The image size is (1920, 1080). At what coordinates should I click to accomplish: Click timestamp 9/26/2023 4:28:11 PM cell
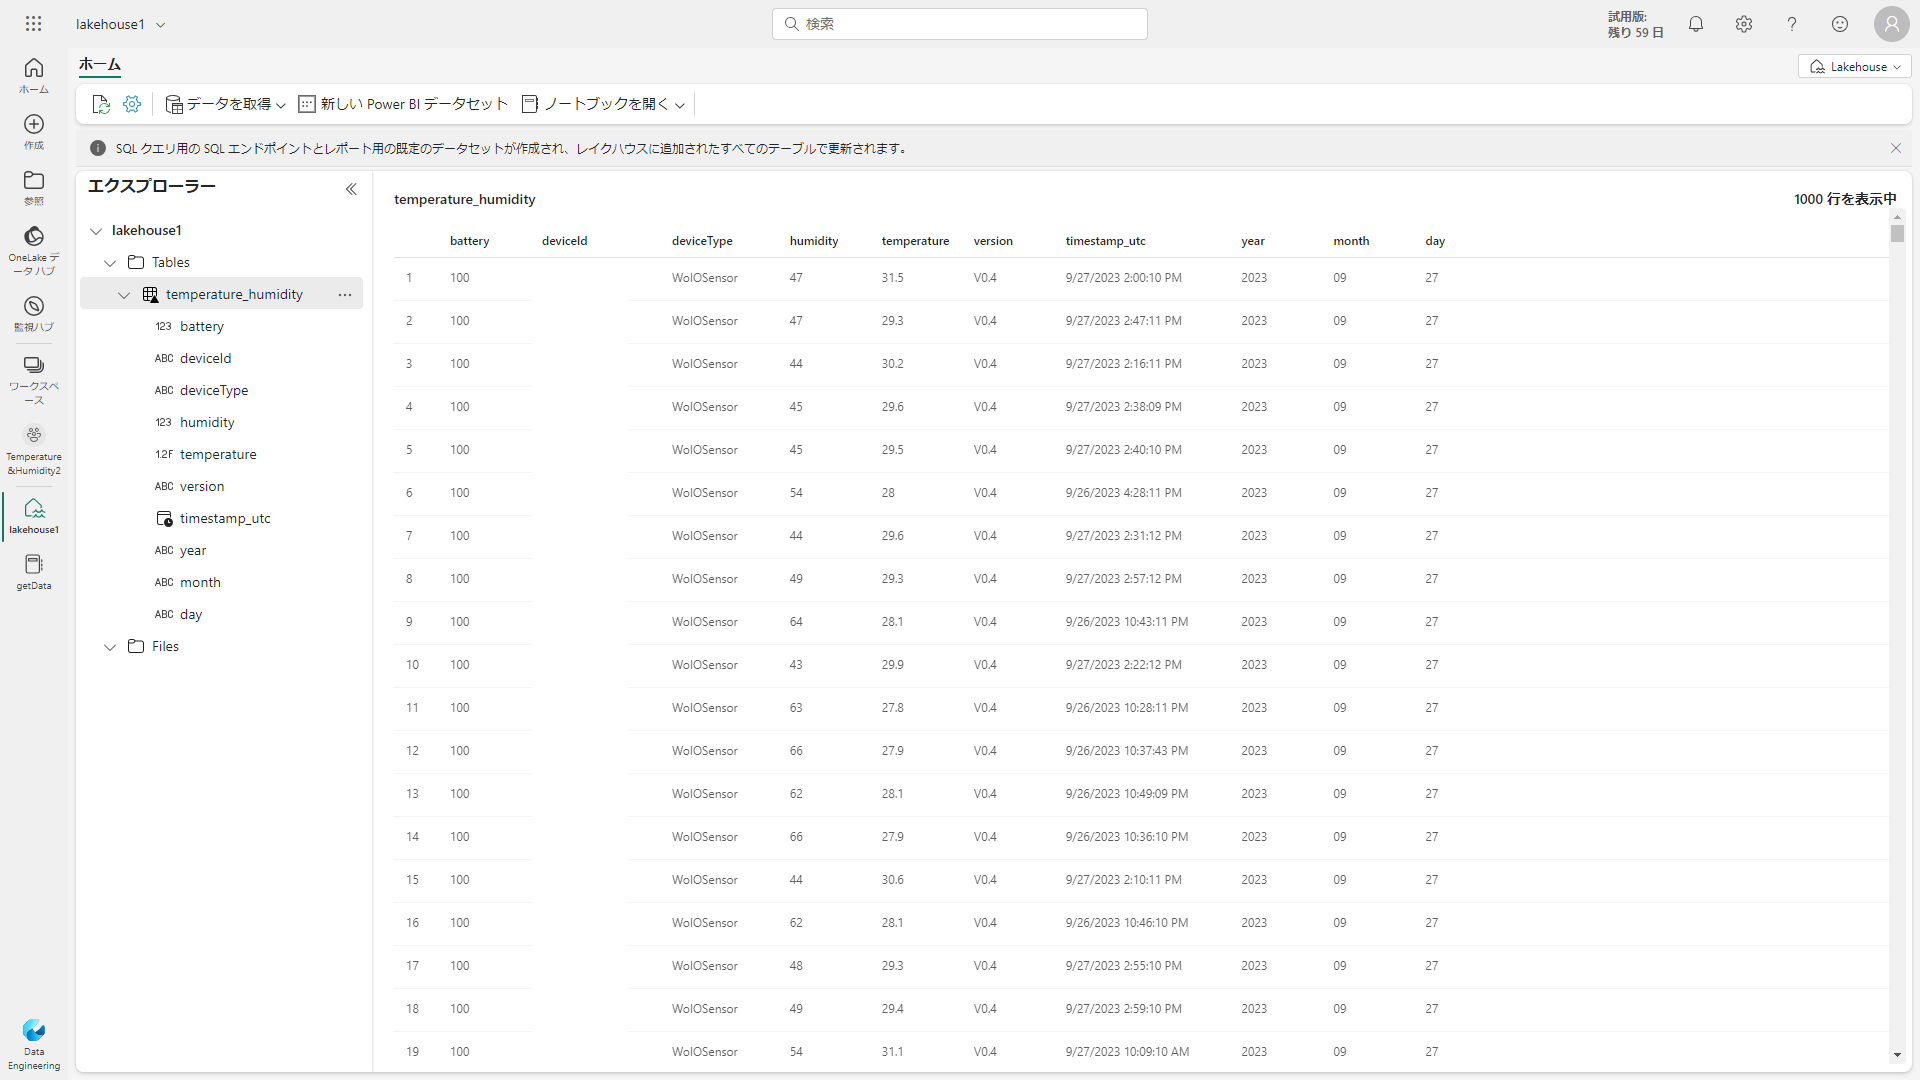click(x=1123, y=493)
